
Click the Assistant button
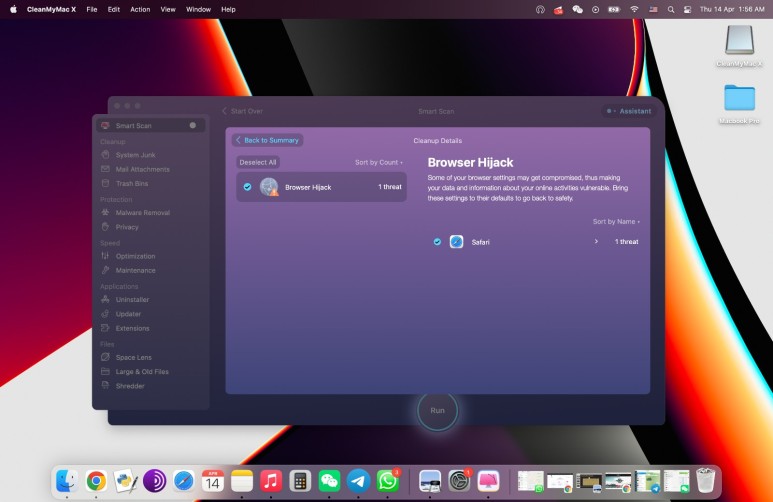point(629,111)
